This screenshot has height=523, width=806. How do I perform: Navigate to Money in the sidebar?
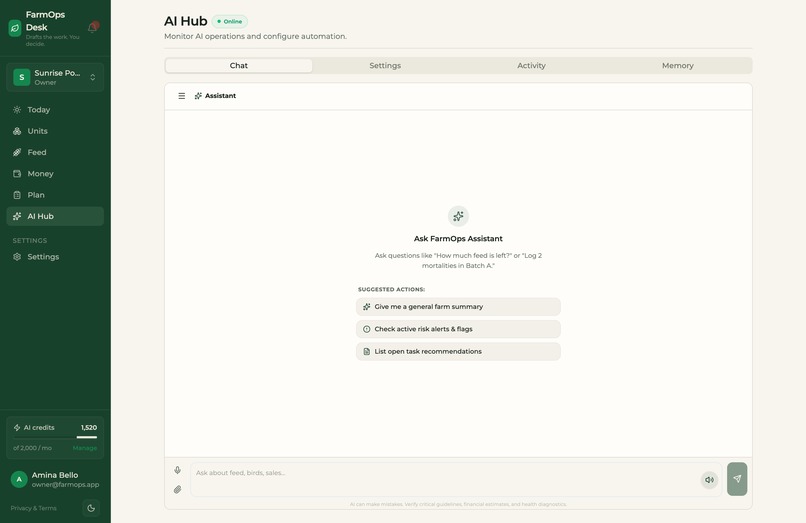pyautogui.click(x=55, y=174)
